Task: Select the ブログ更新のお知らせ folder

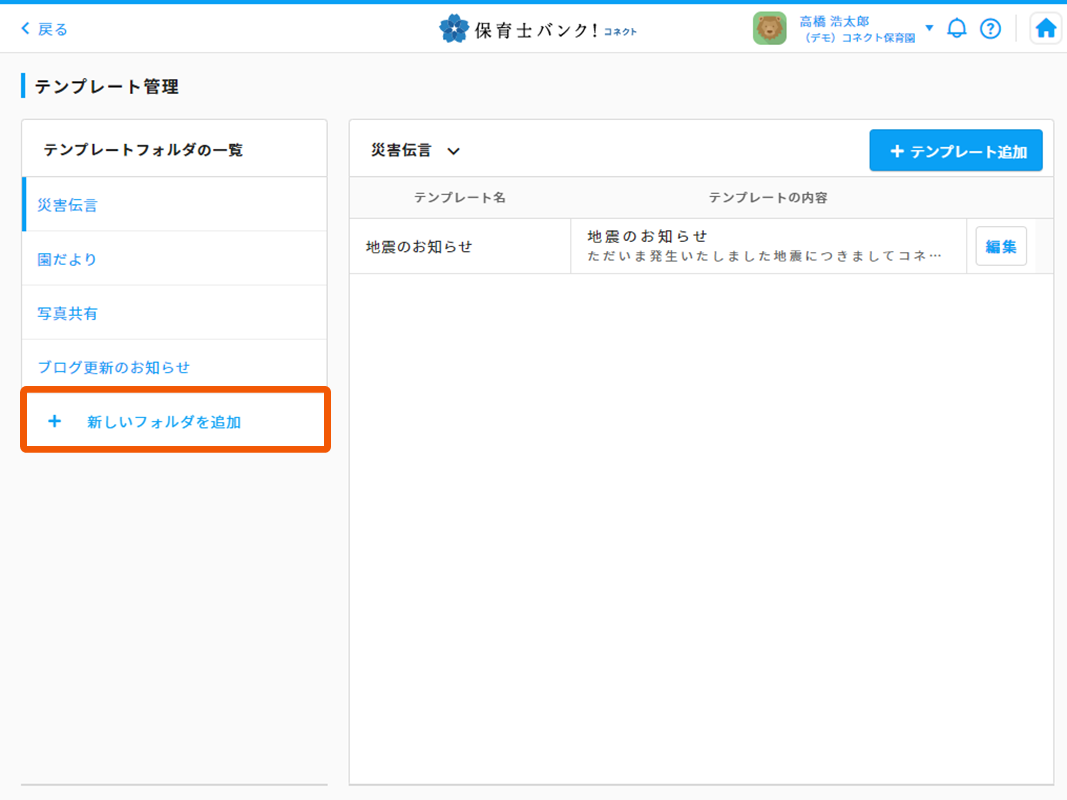Action: (x=114, y=367)
